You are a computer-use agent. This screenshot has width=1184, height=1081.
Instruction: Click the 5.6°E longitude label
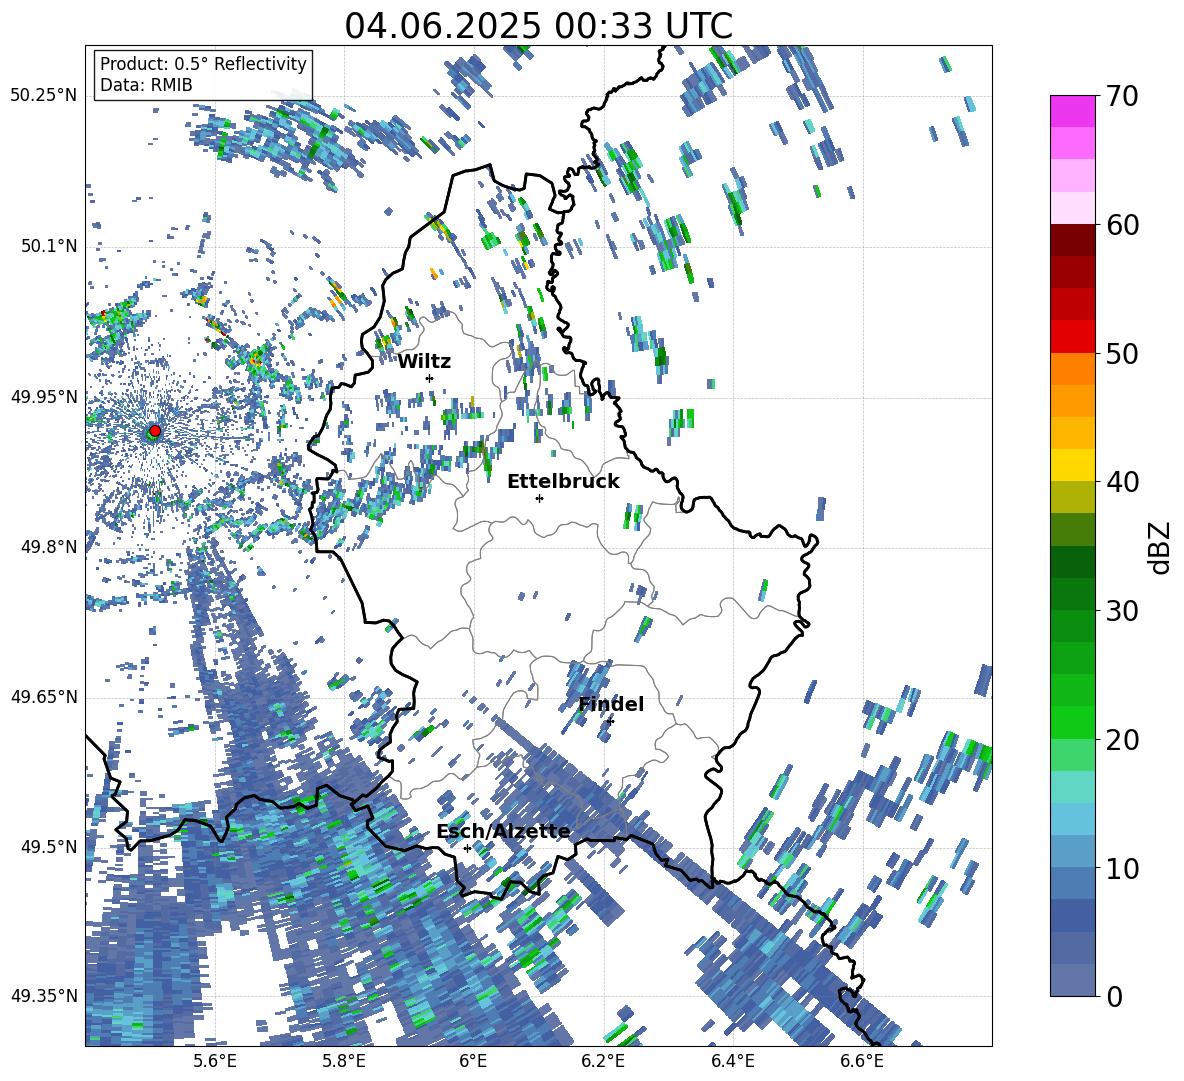click(215, 1061)
